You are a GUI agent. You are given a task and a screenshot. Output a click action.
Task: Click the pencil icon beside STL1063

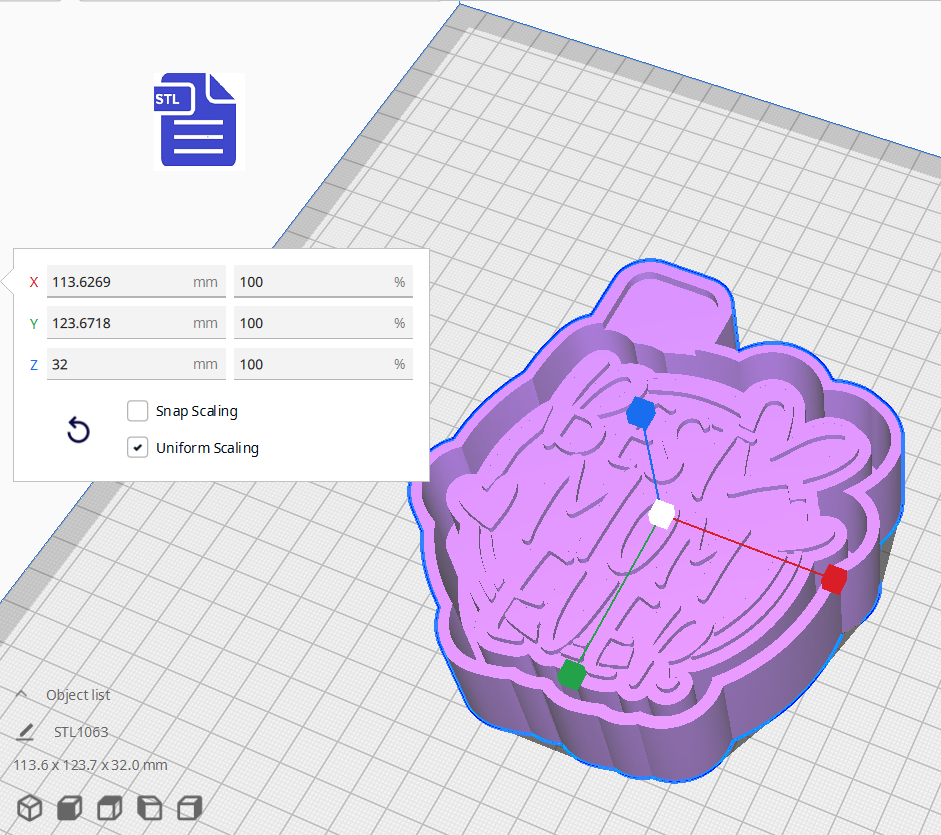(26, 732)
